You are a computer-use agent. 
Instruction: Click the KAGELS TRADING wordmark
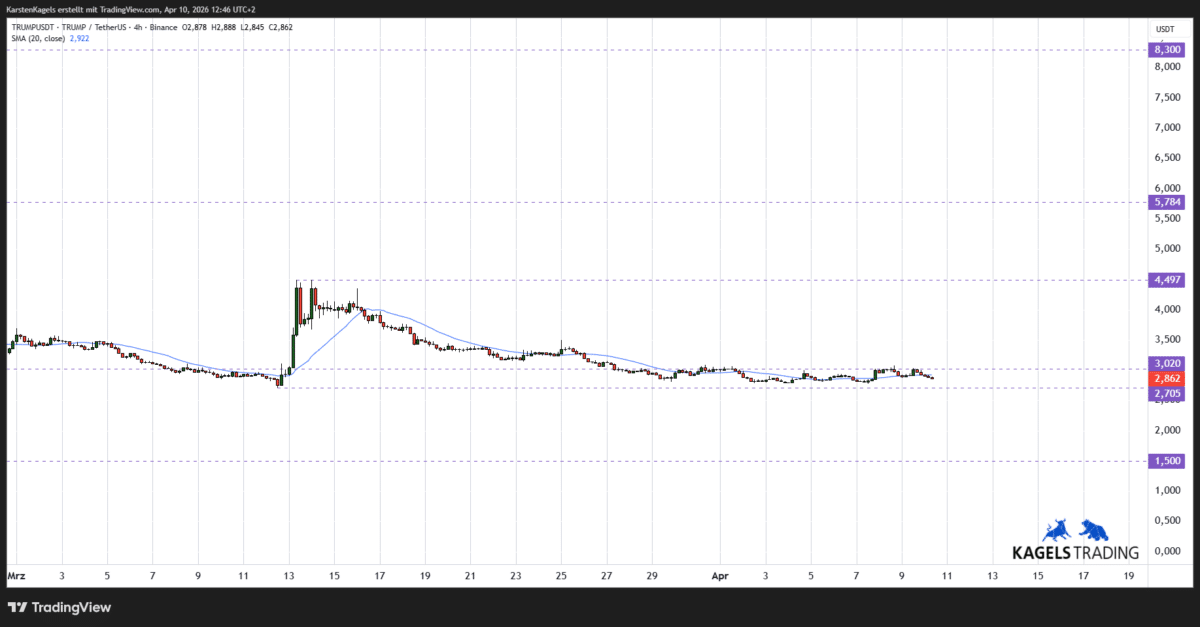coord(1078,550)
